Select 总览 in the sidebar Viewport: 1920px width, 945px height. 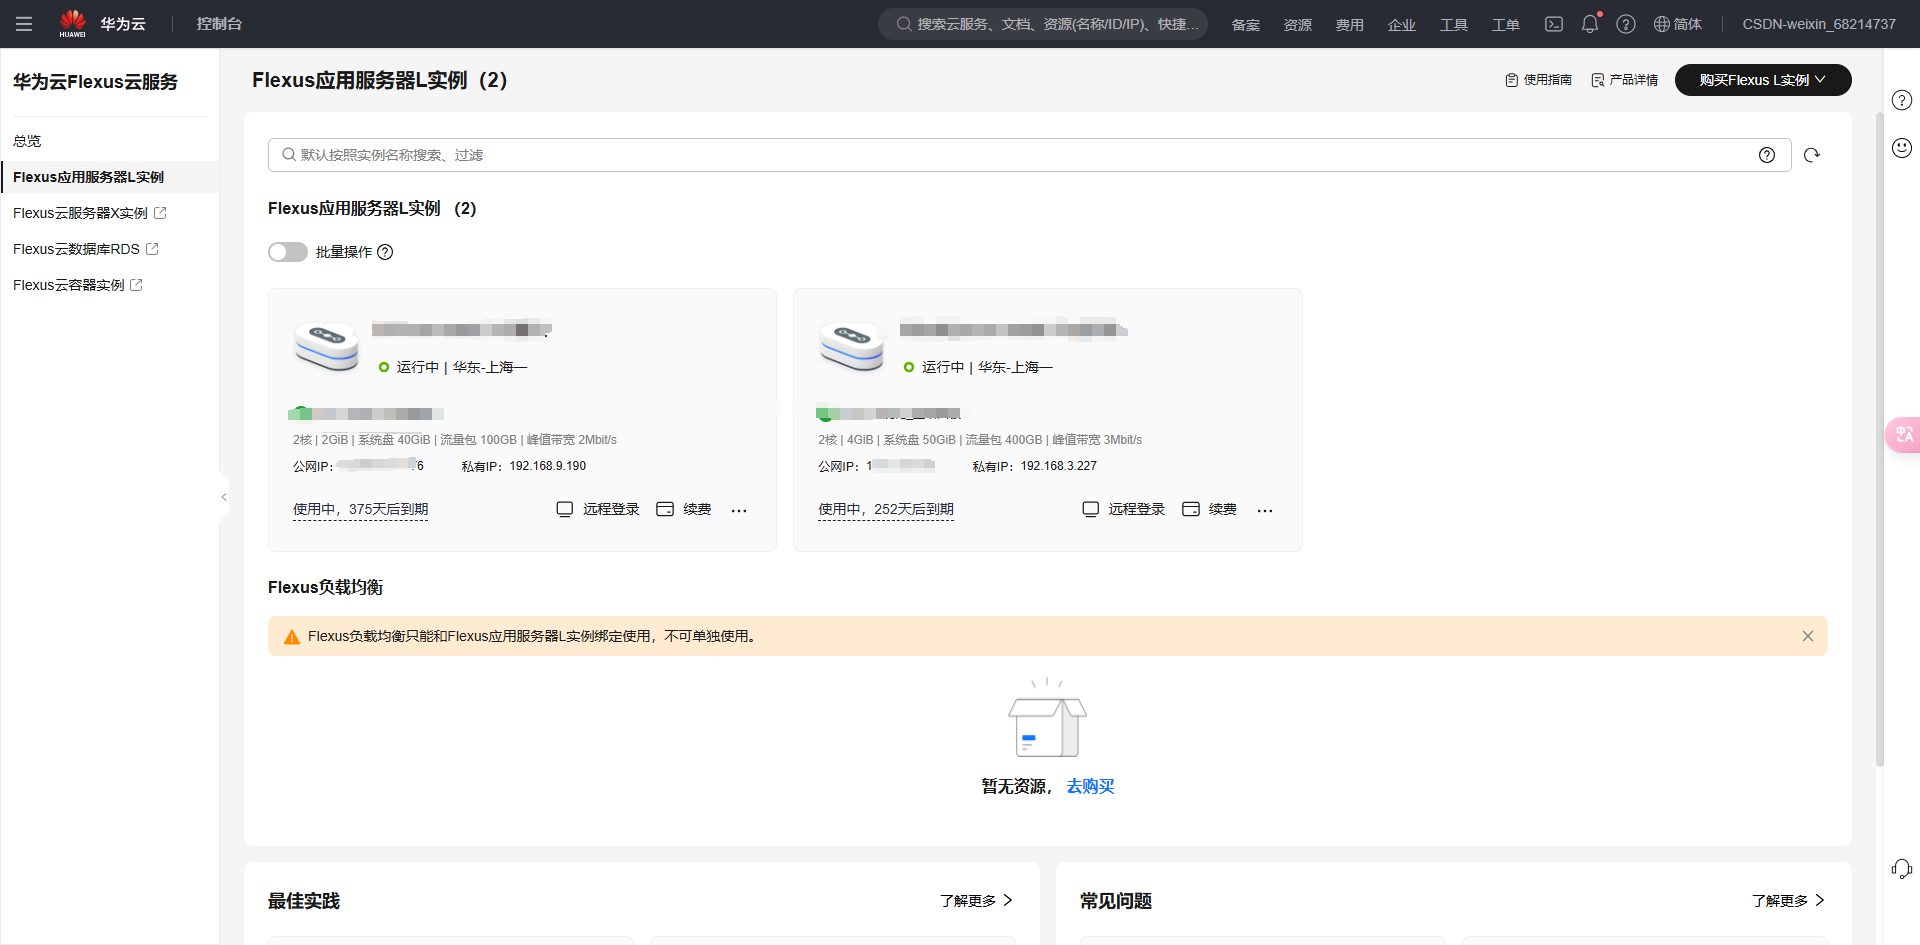point(27,141)
